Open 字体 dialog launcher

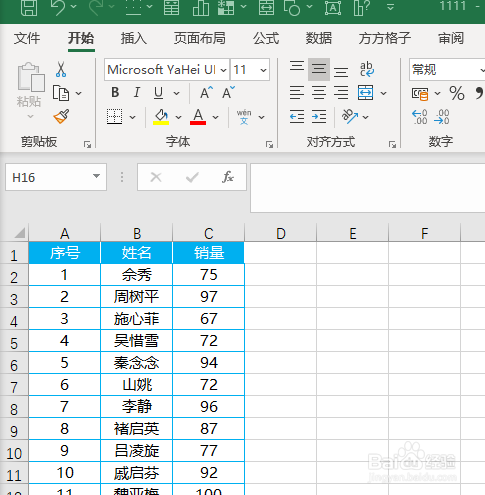pyautogui.click(x=269, y=144)
